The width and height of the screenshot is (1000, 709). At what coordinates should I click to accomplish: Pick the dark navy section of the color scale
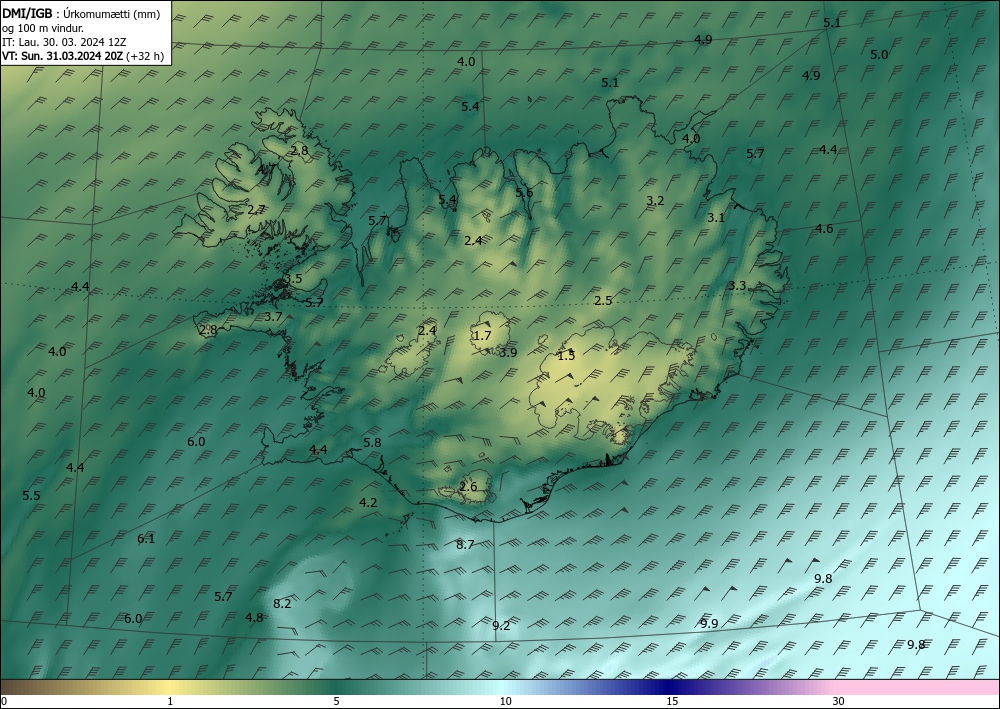(670, 687)
